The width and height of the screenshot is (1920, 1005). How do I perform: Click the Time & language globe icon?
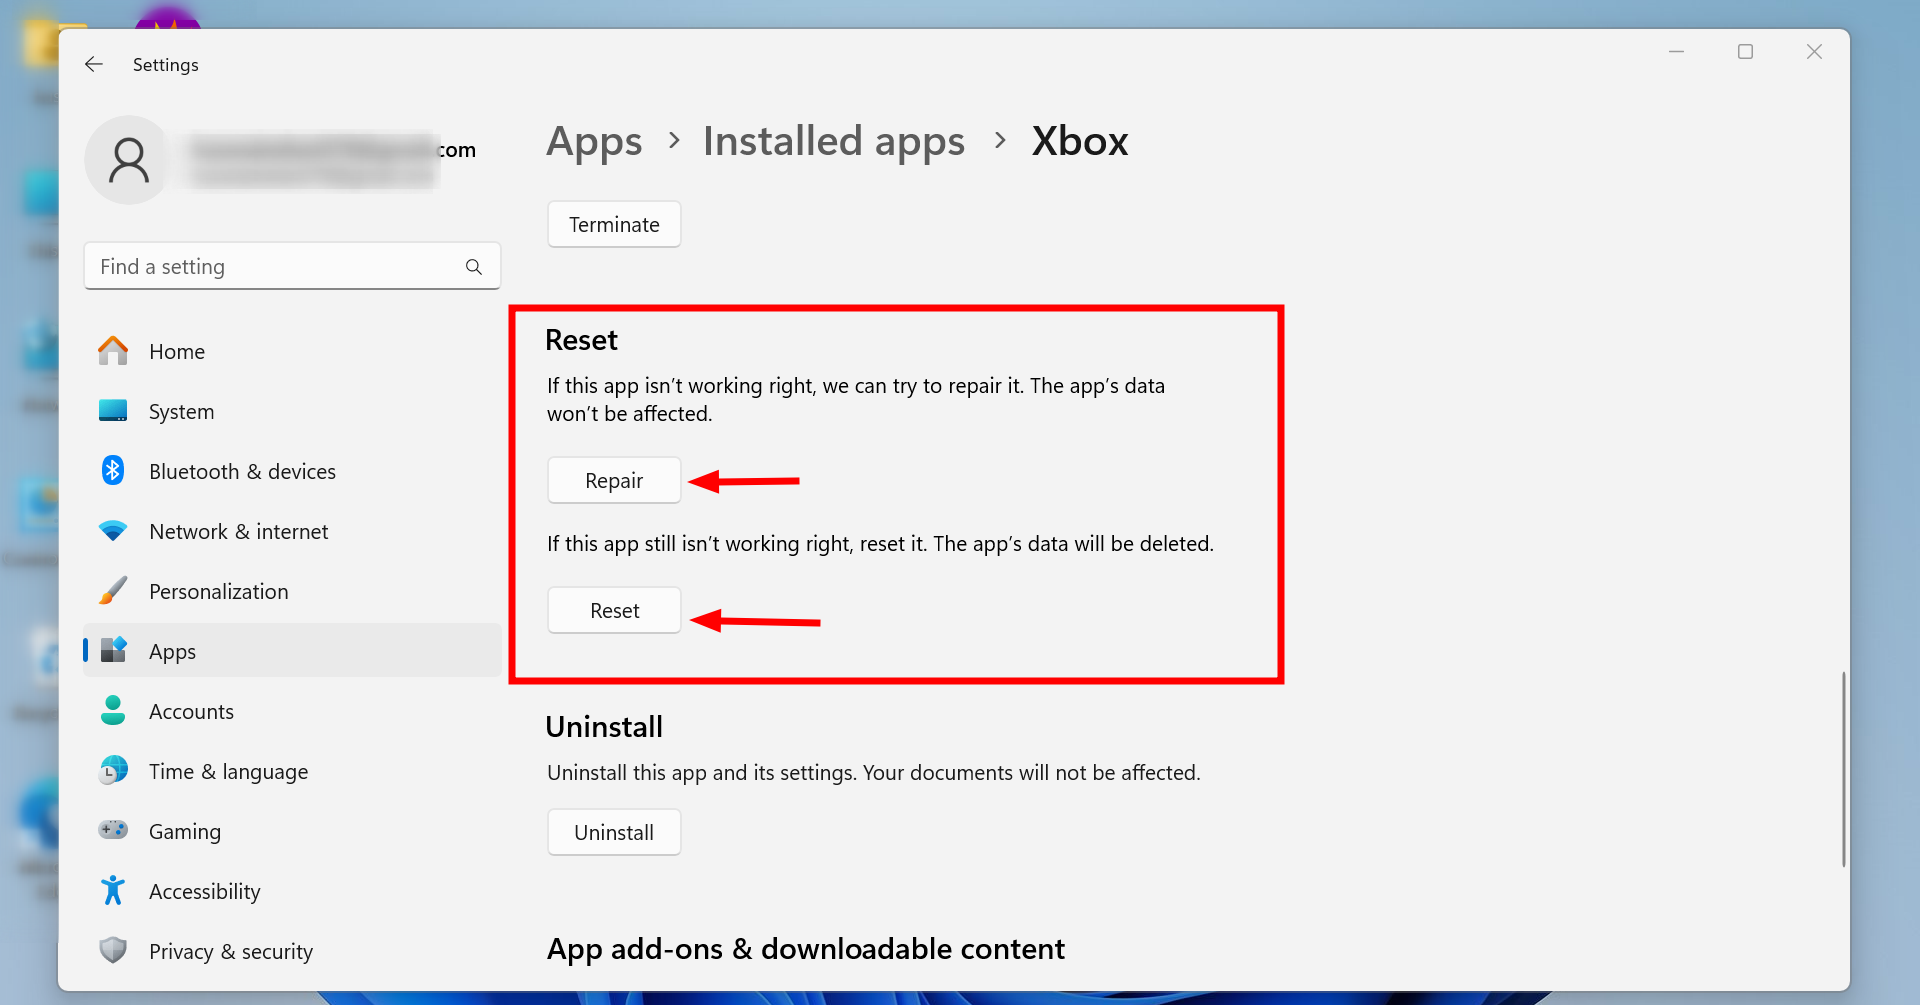tap(113, 771)
